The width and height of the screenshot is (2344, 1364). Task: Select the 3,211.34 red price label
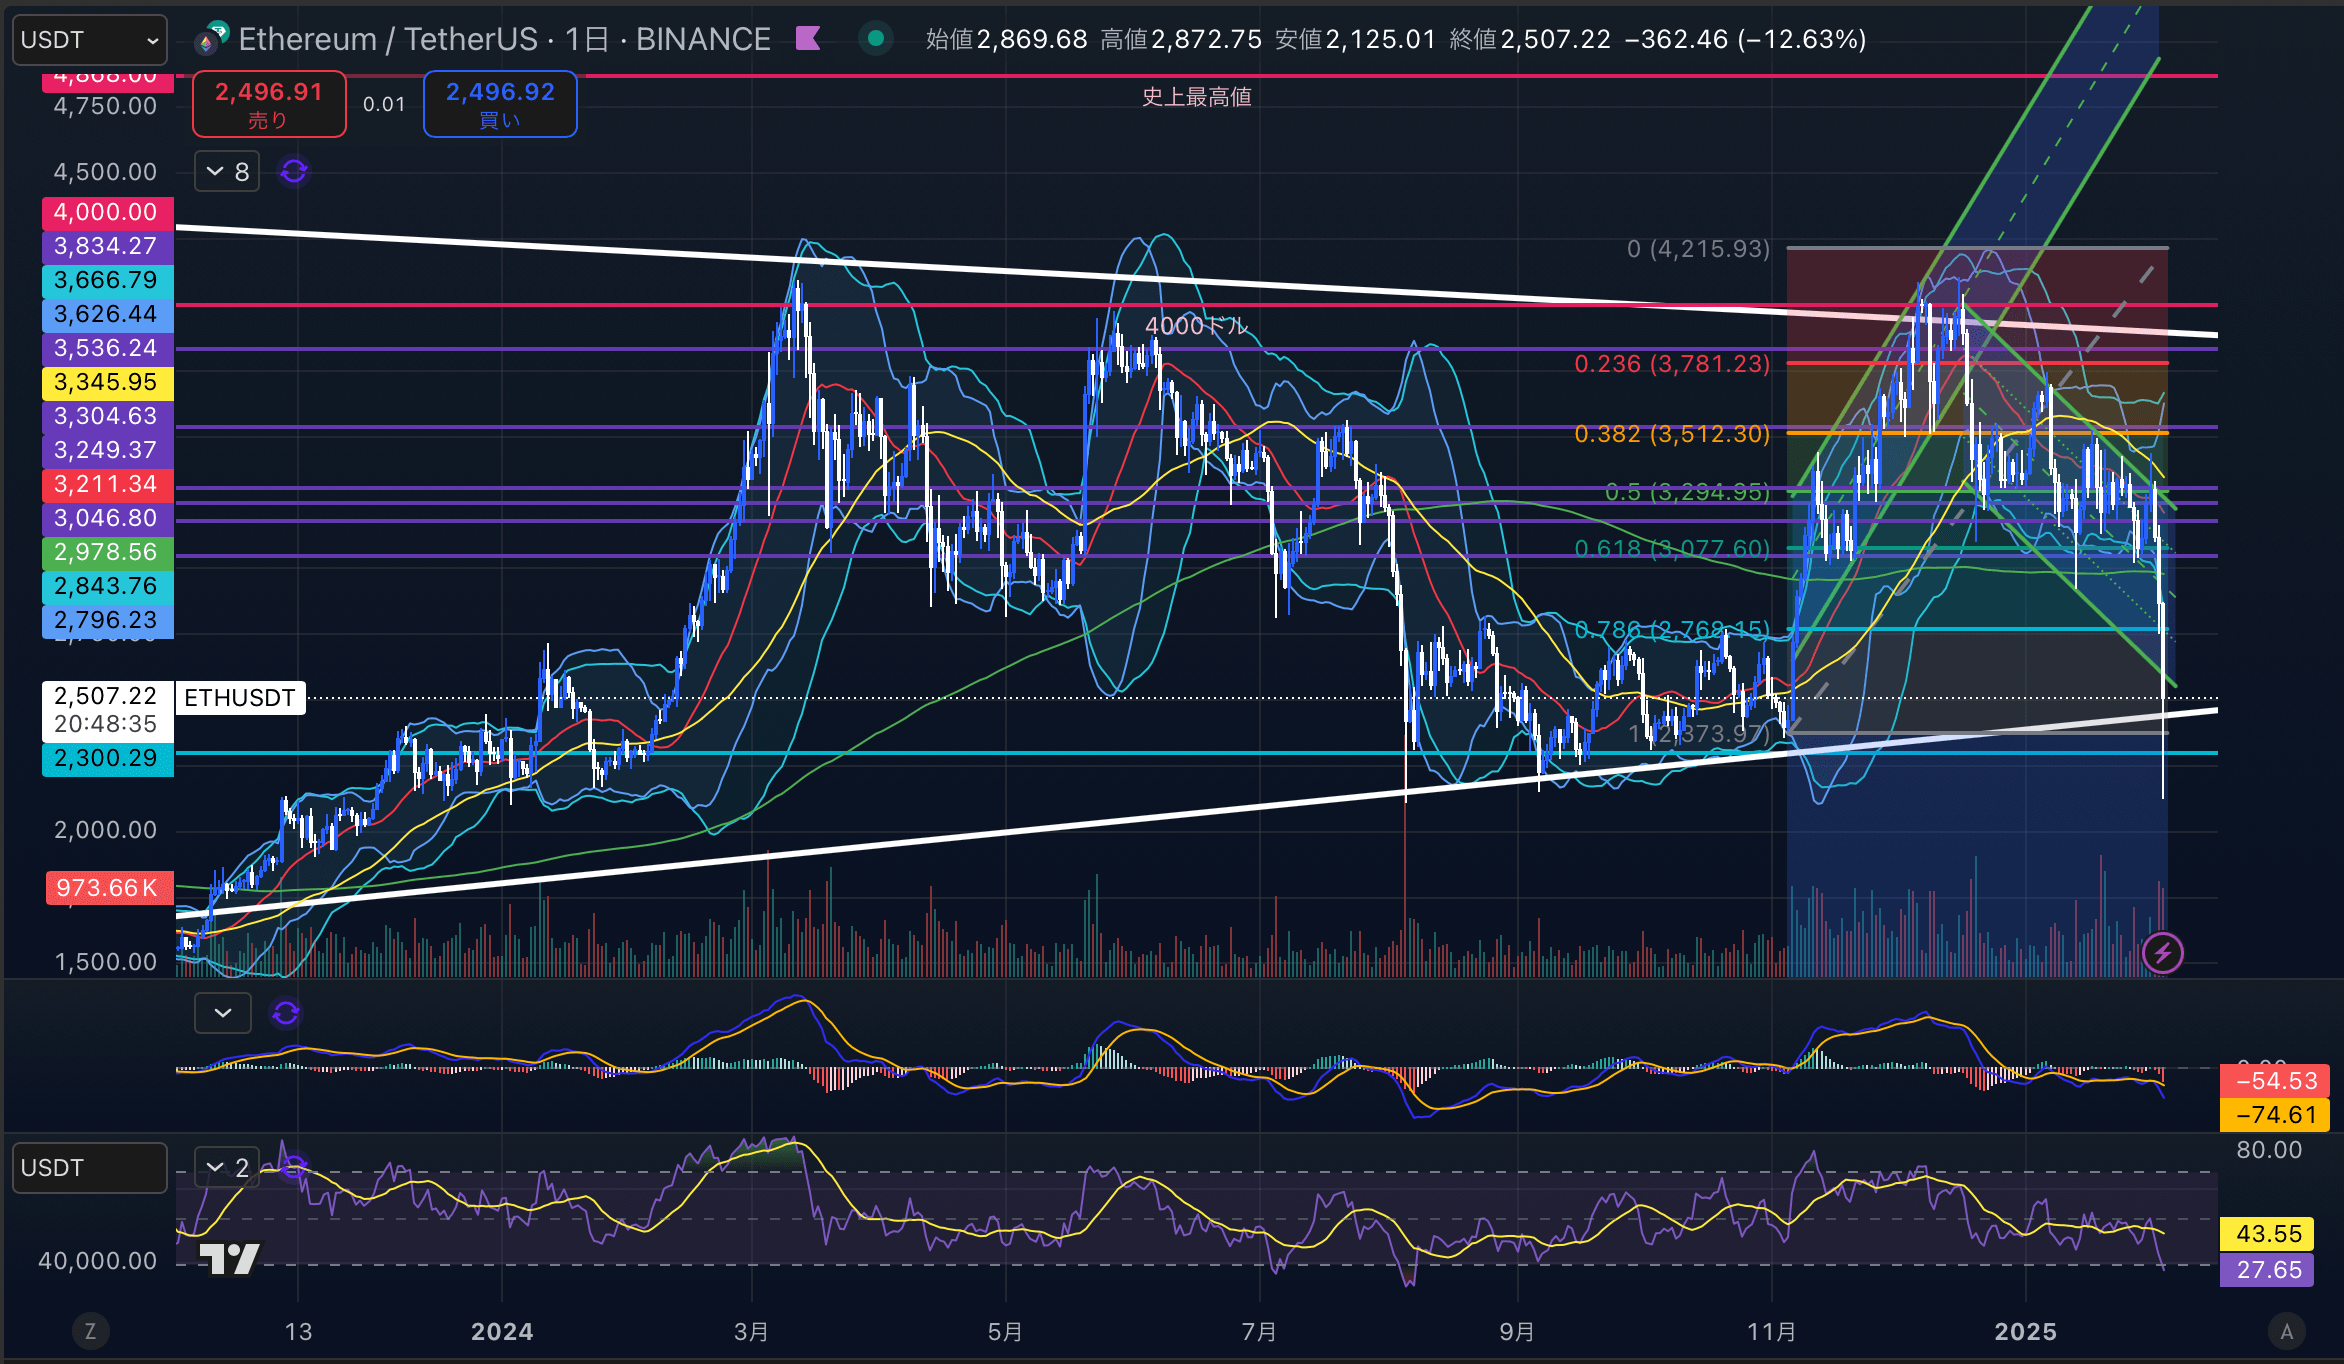point(107,484)
